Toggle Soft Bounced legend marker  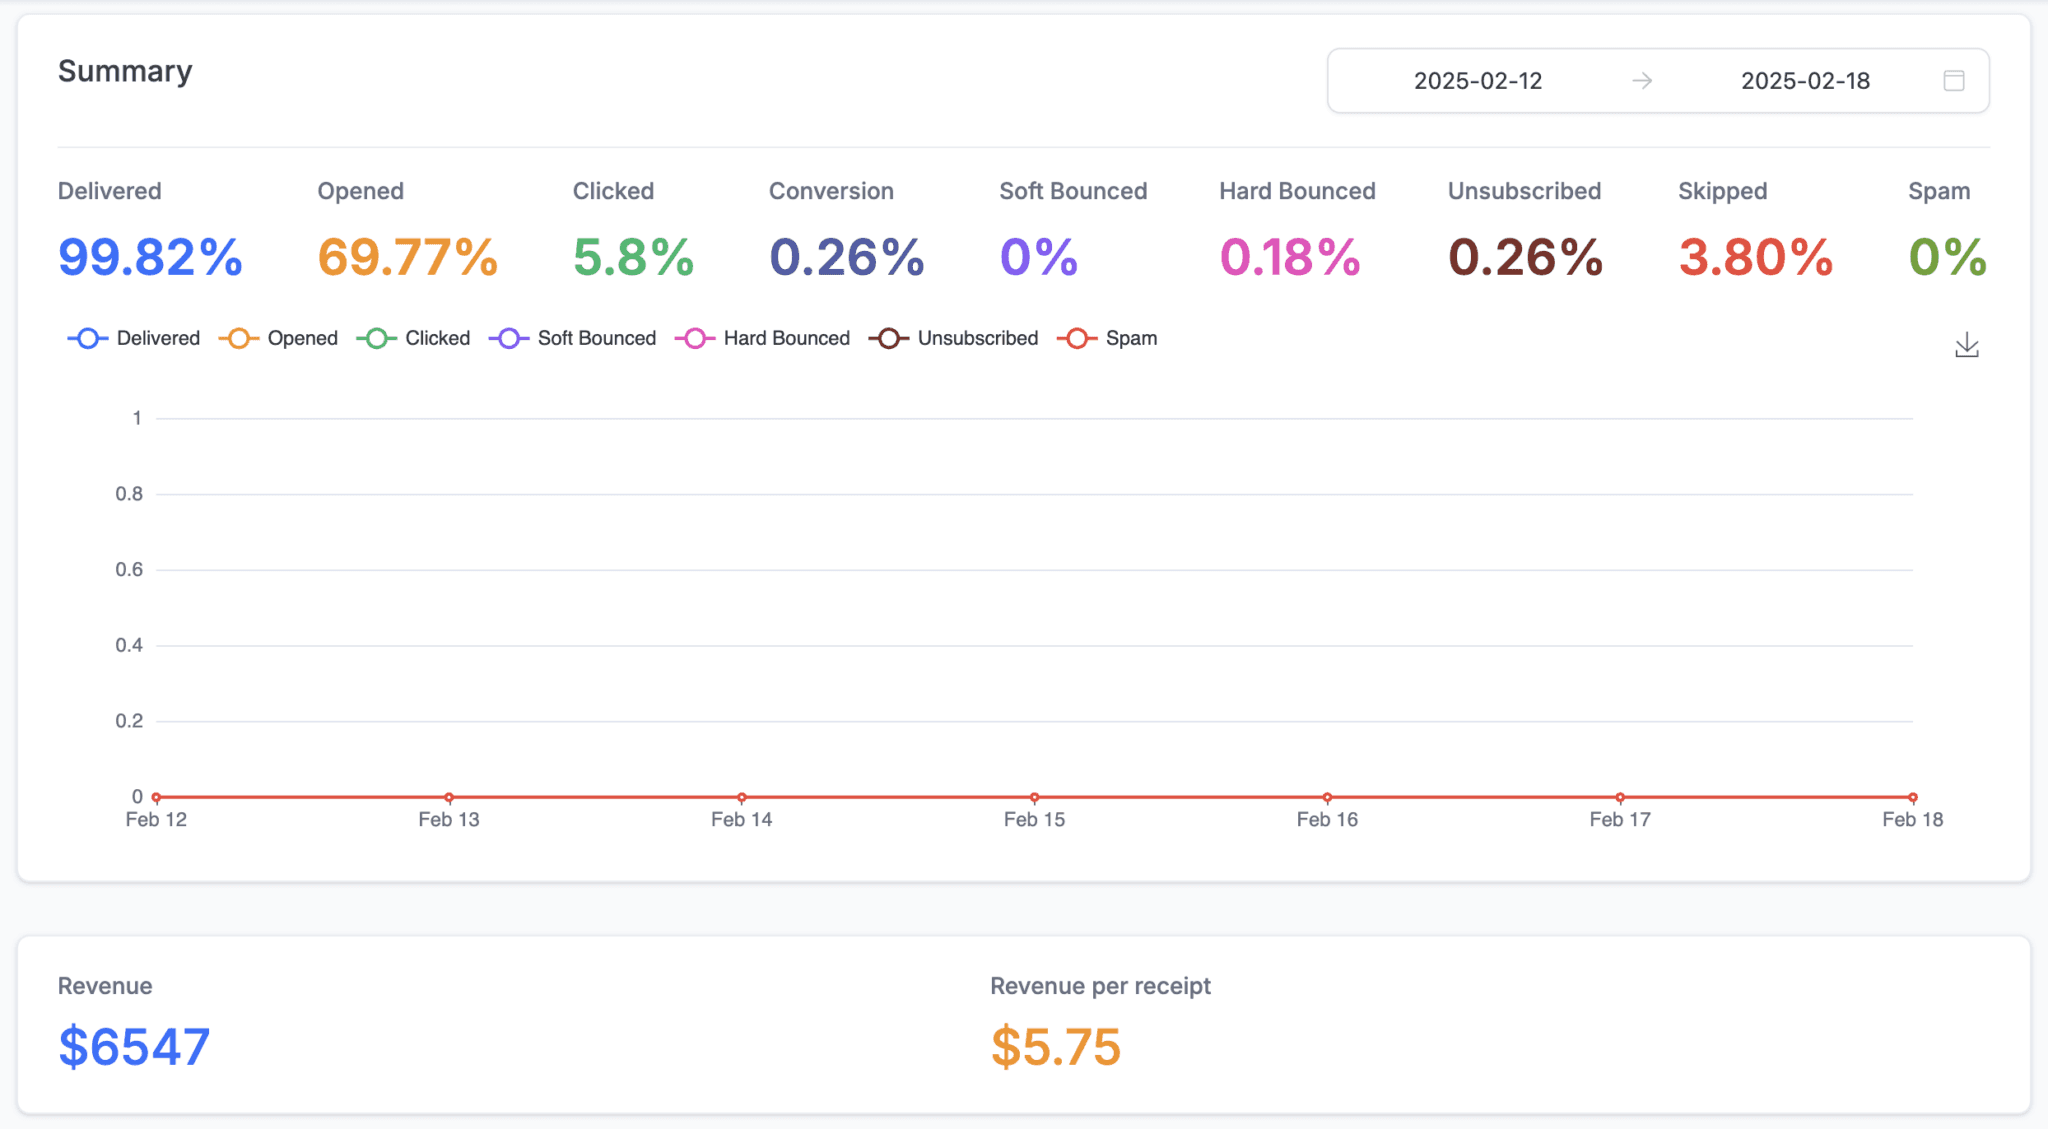[509, 338]
